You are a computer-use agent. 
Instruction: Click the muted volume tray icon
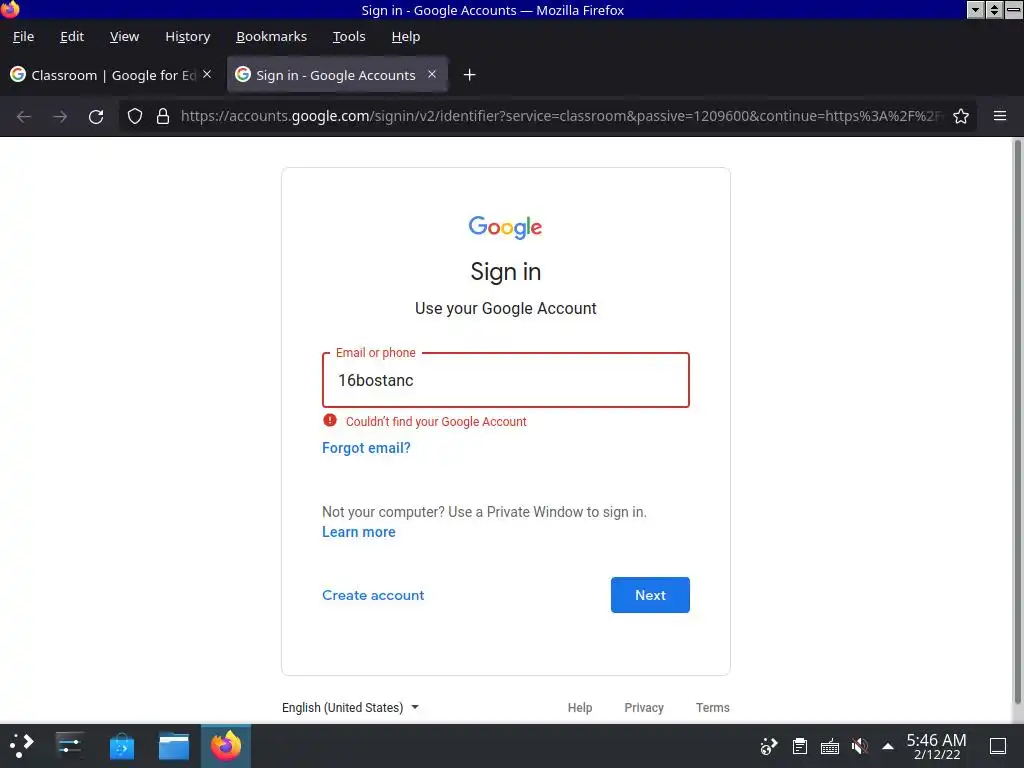pyautogui.click(x=859, y=746)
